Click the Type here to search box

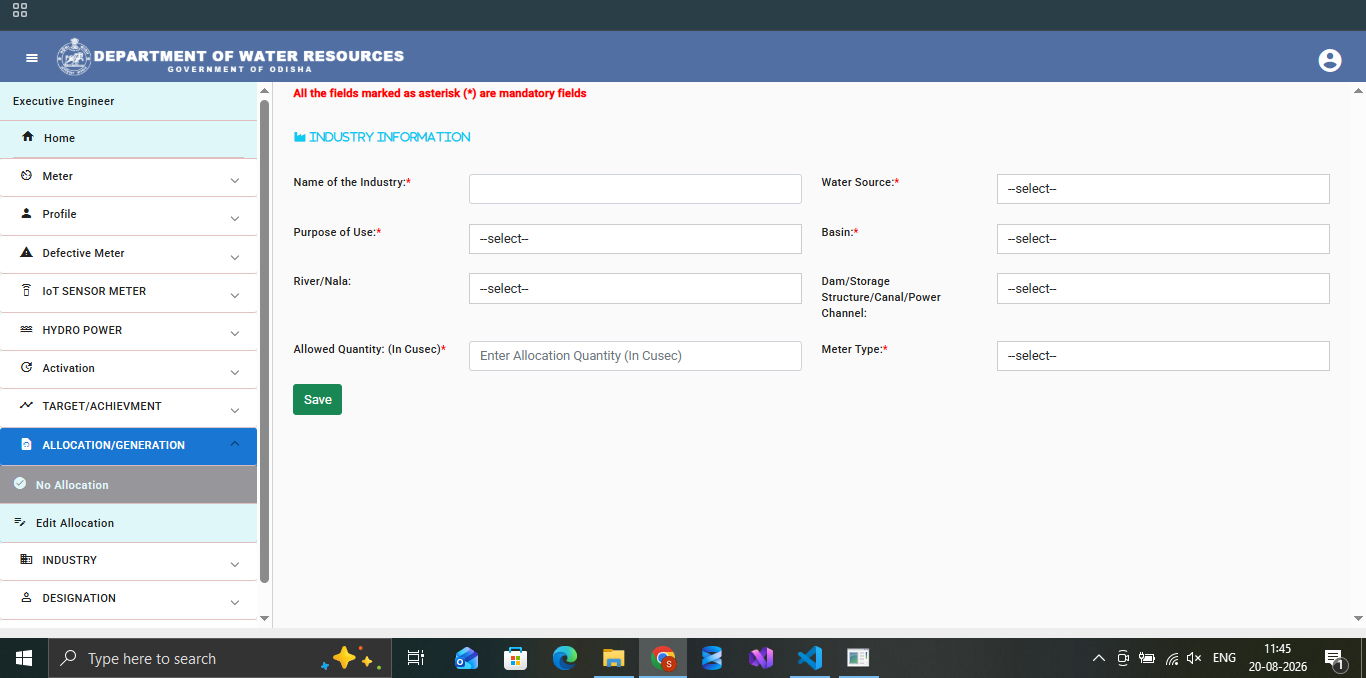click(220, 658)
